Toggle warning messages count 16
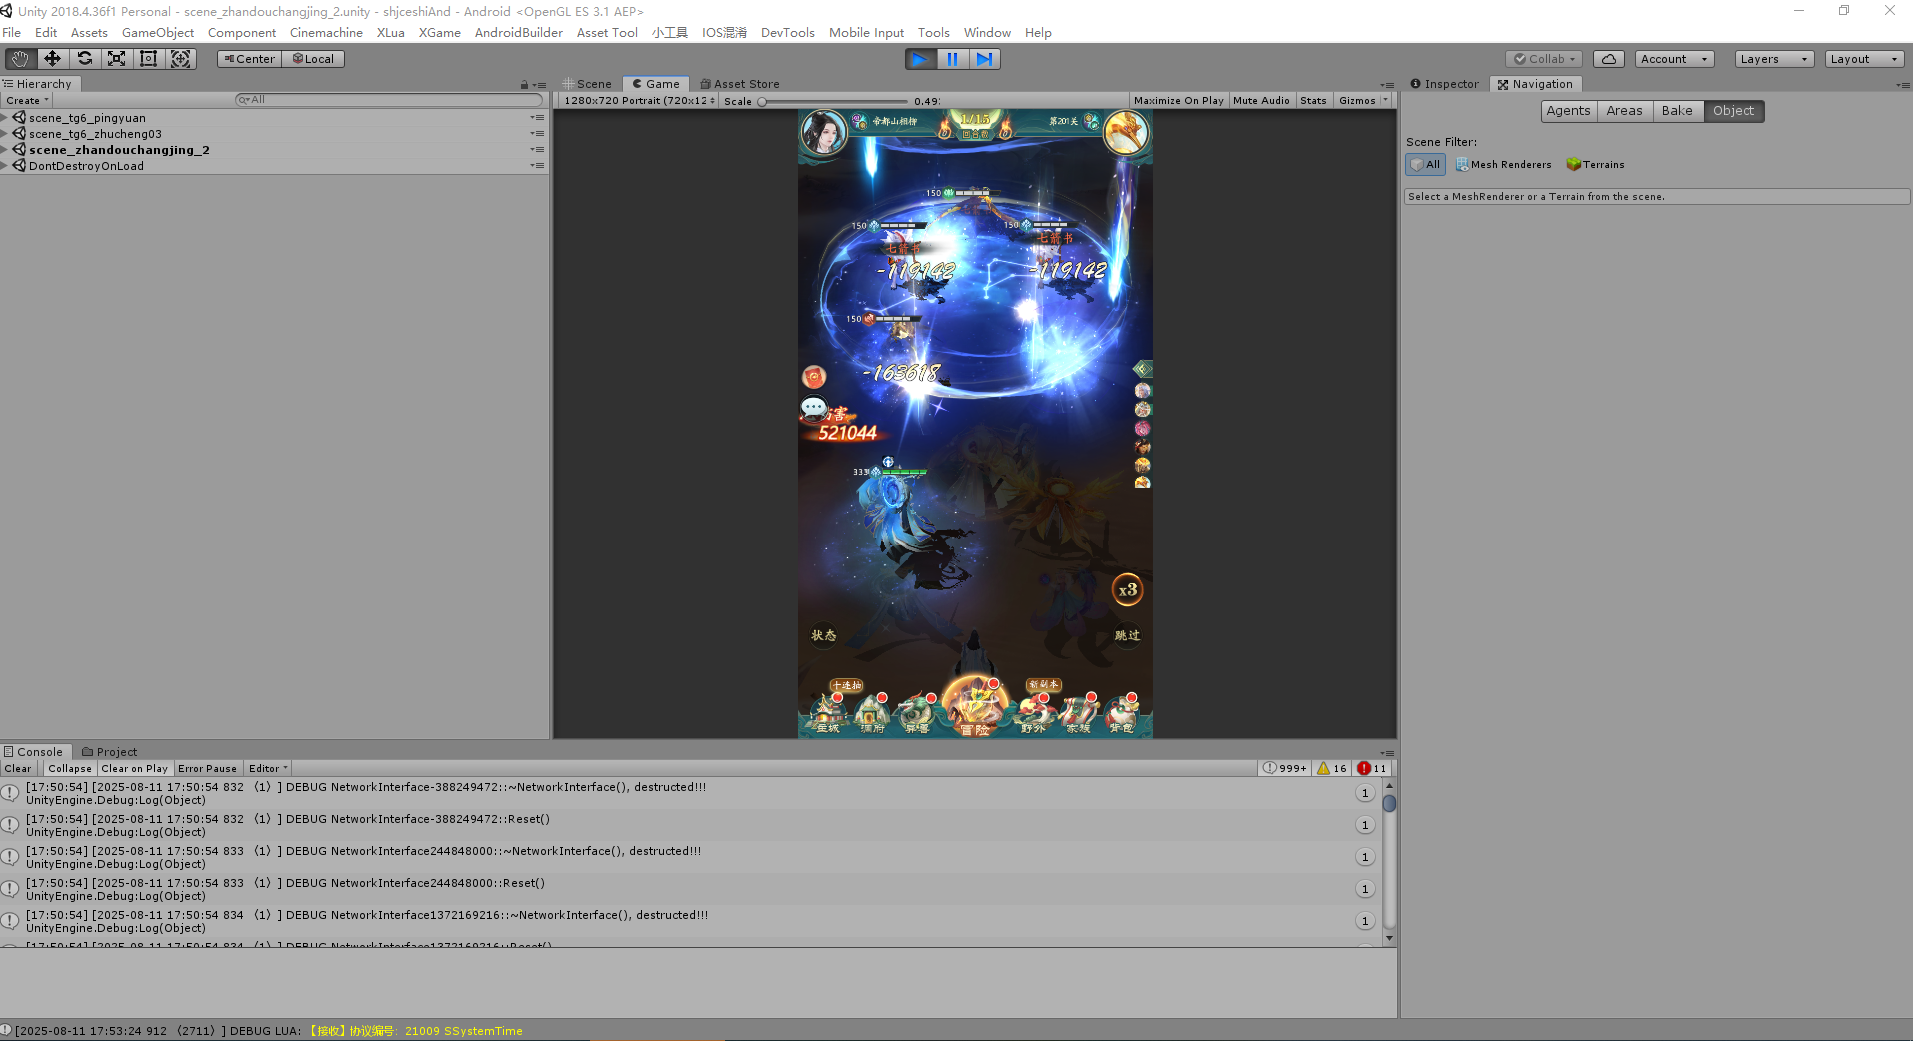The image size is (1913, 1041). pyautogui.click(x=1332, y=768)
